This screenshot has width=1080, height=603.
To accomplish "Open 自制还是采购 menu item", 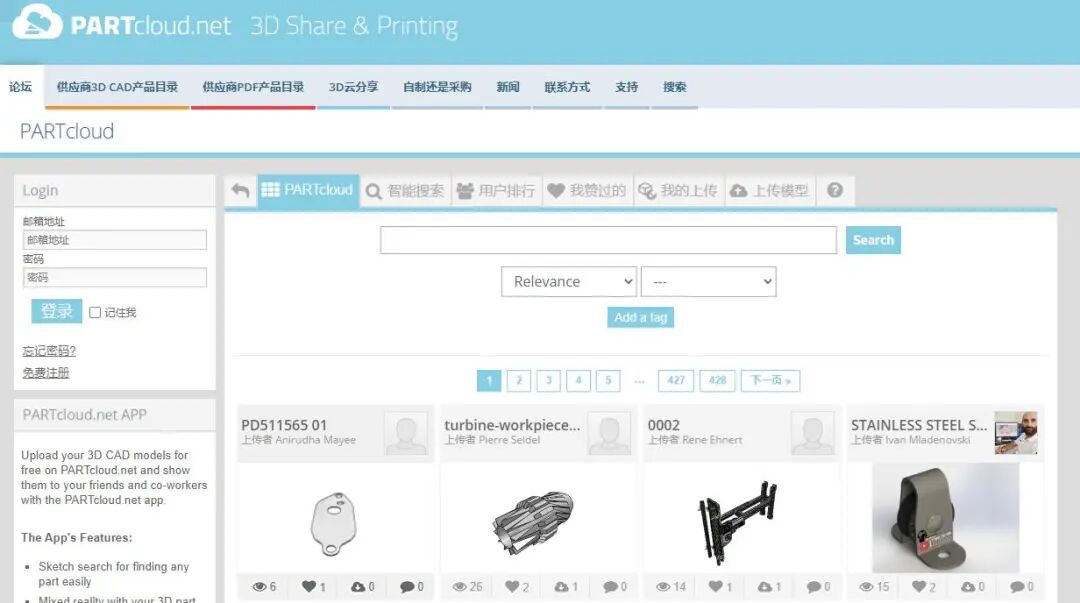I will (437, 87).
